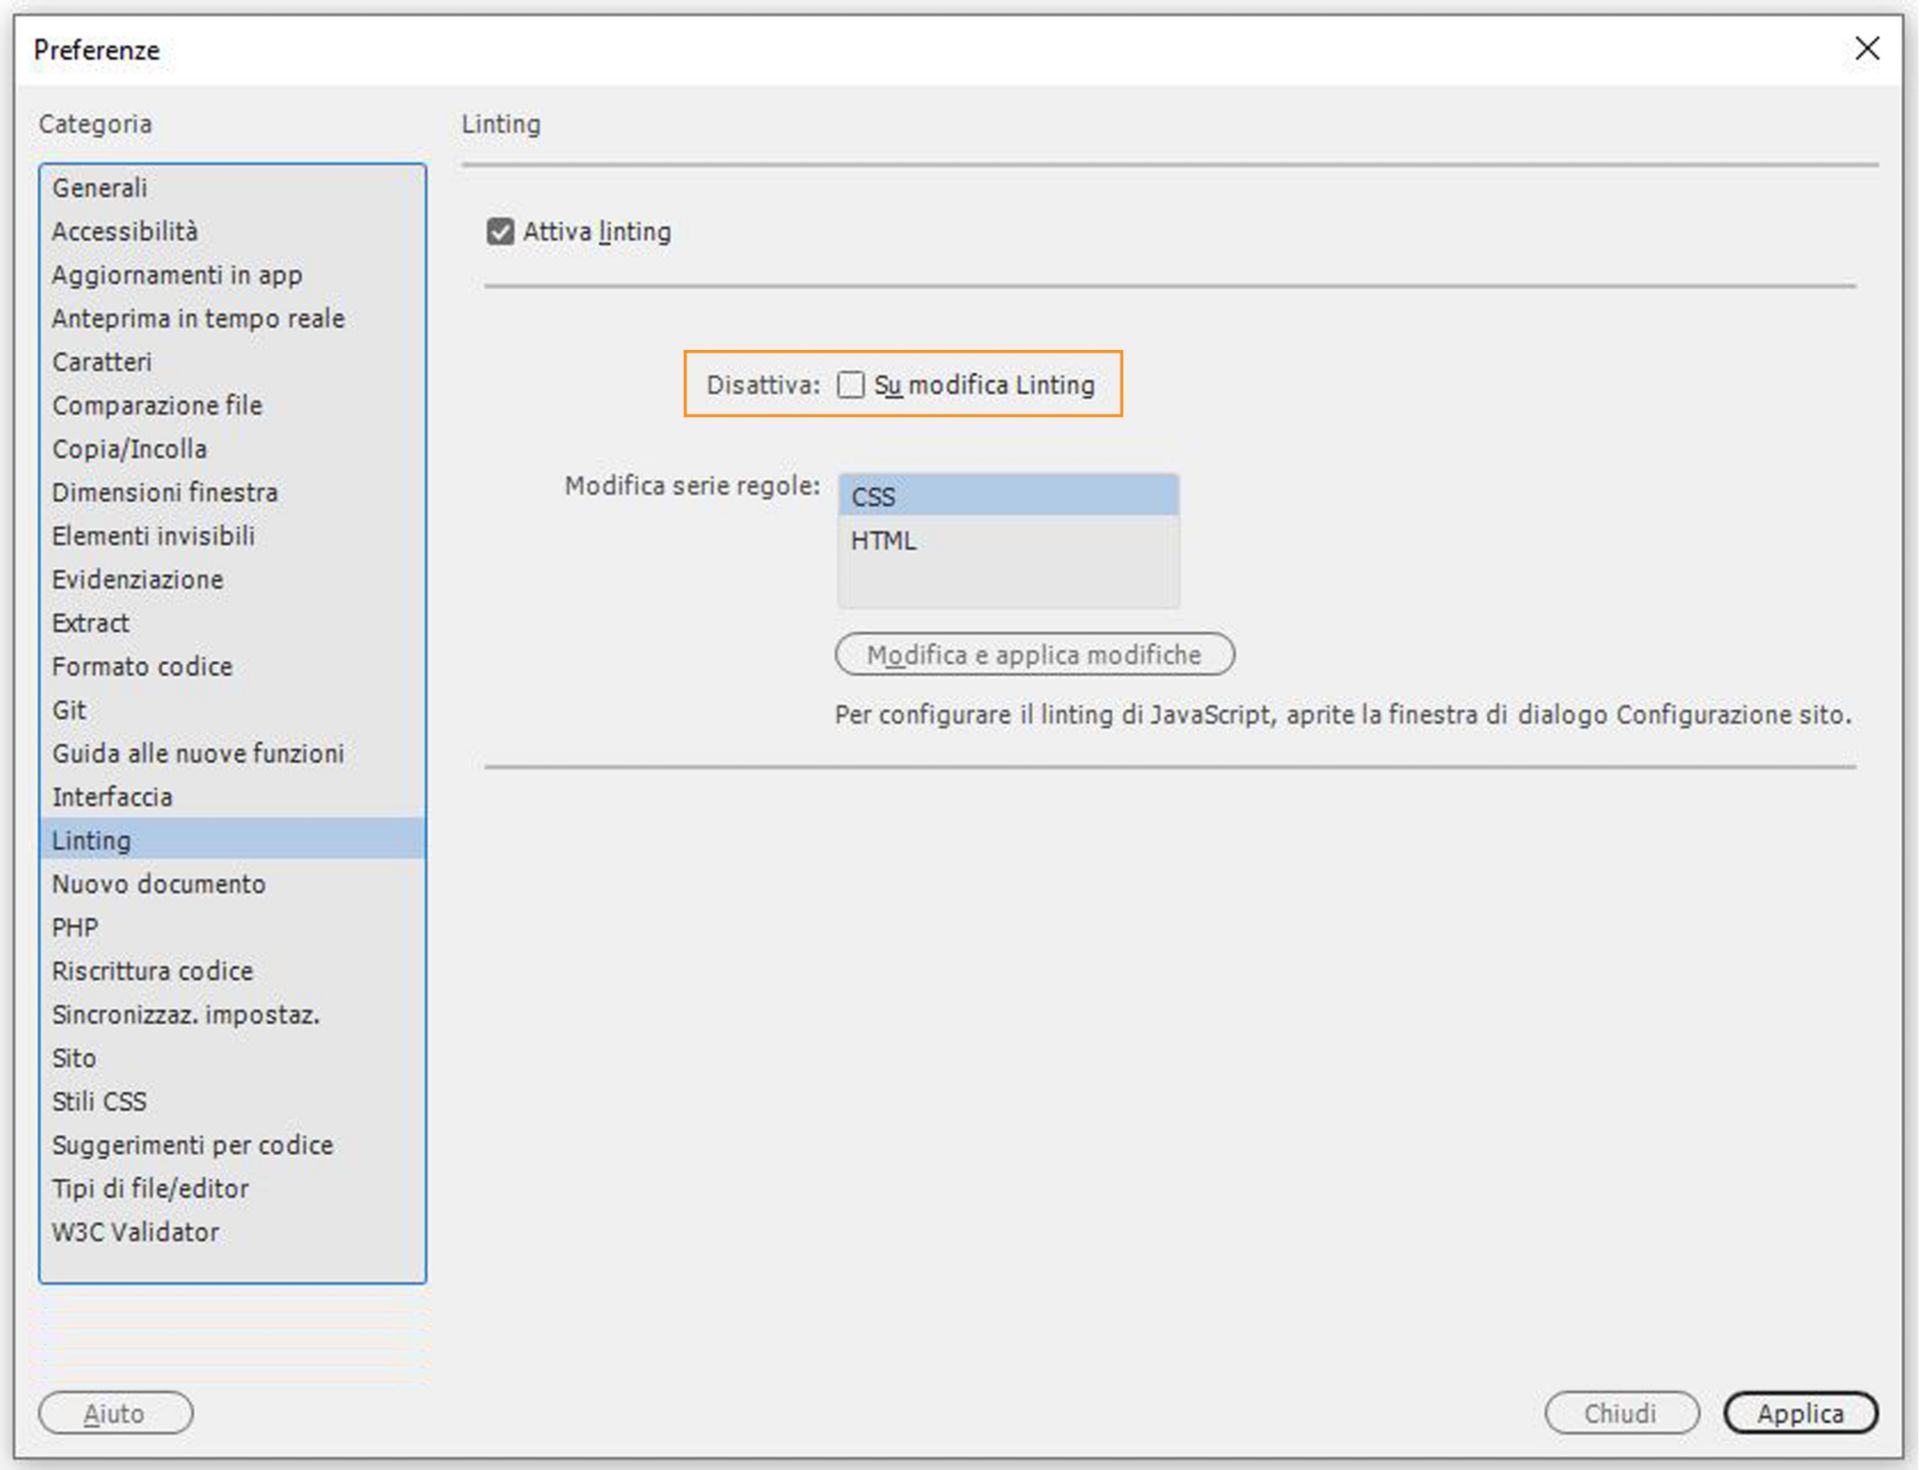Select CSS in rule set list
The width and height of the screenshot is (1920, 1470).
[1007, 497]
